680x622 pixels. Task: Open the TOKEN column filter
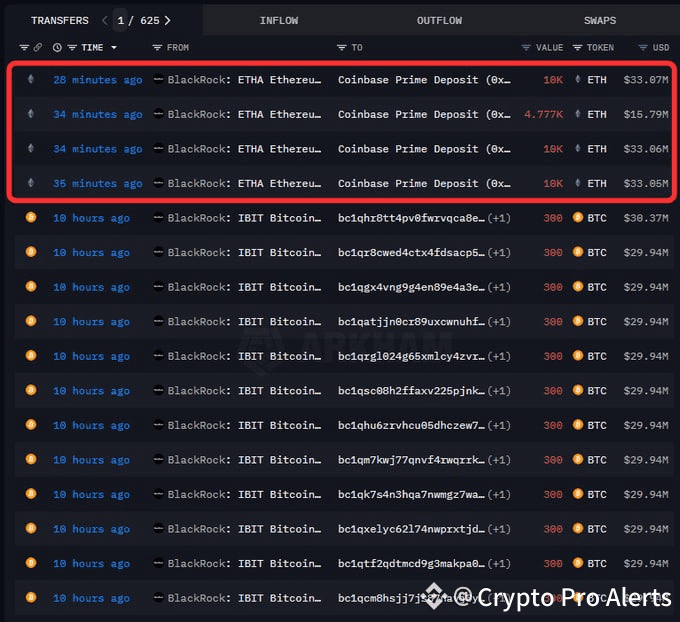click(577, 47)
